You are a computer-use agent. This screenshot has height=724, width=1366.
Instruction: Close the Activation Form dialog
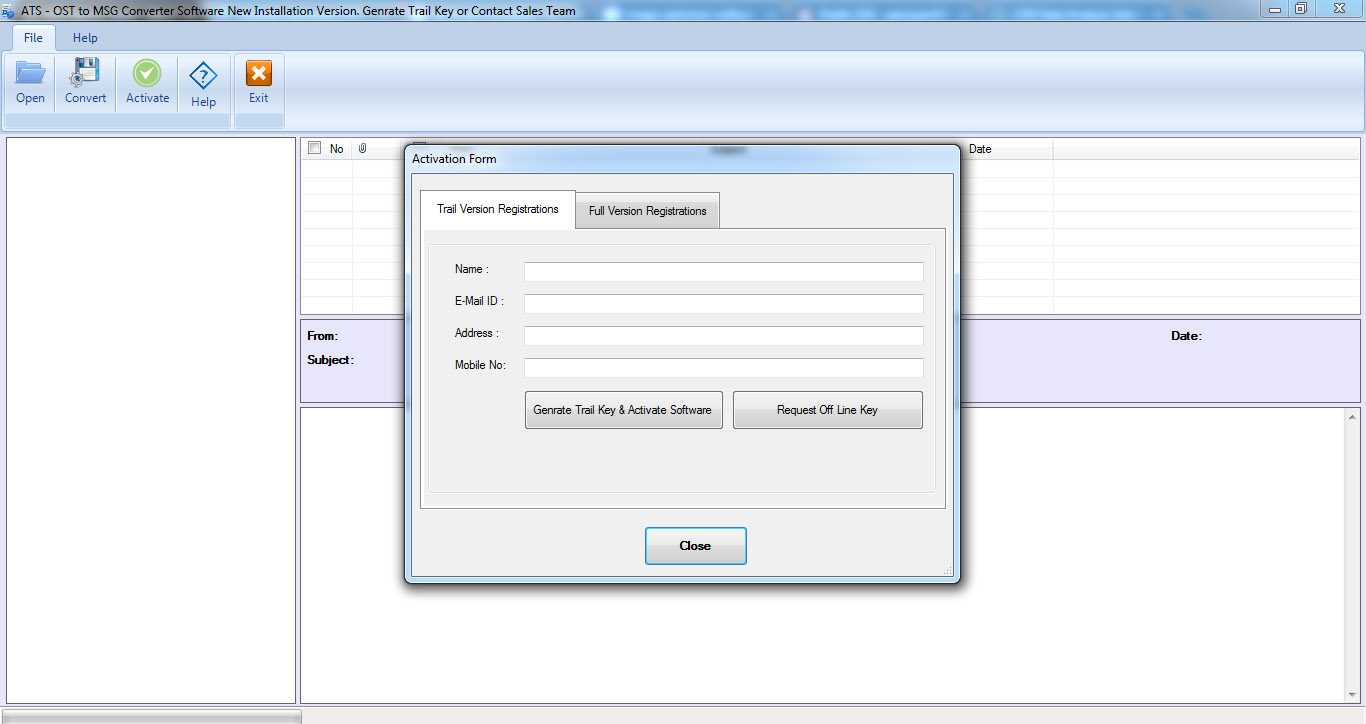(x=695, y=546)
